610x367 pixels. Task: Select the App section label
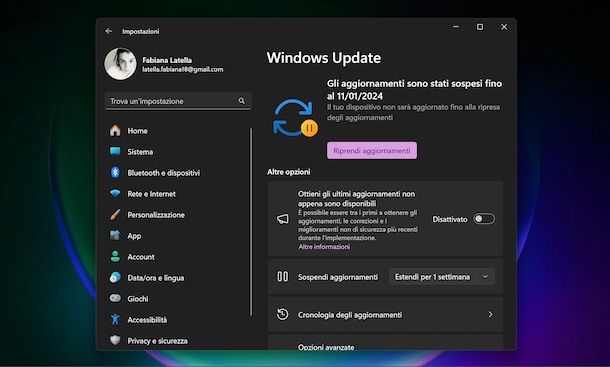(134, 236)
